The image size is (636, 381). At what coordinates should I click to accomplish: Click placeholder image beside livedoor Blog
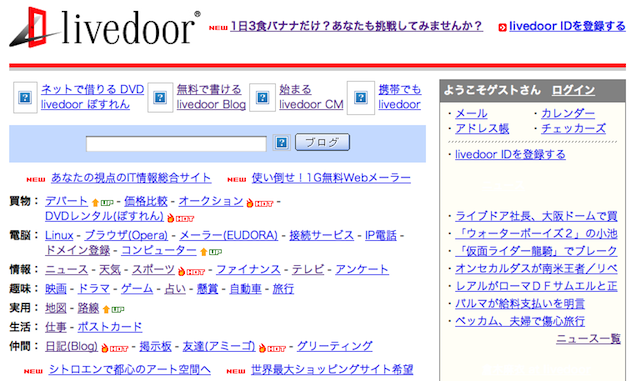[x=160, y=97]
